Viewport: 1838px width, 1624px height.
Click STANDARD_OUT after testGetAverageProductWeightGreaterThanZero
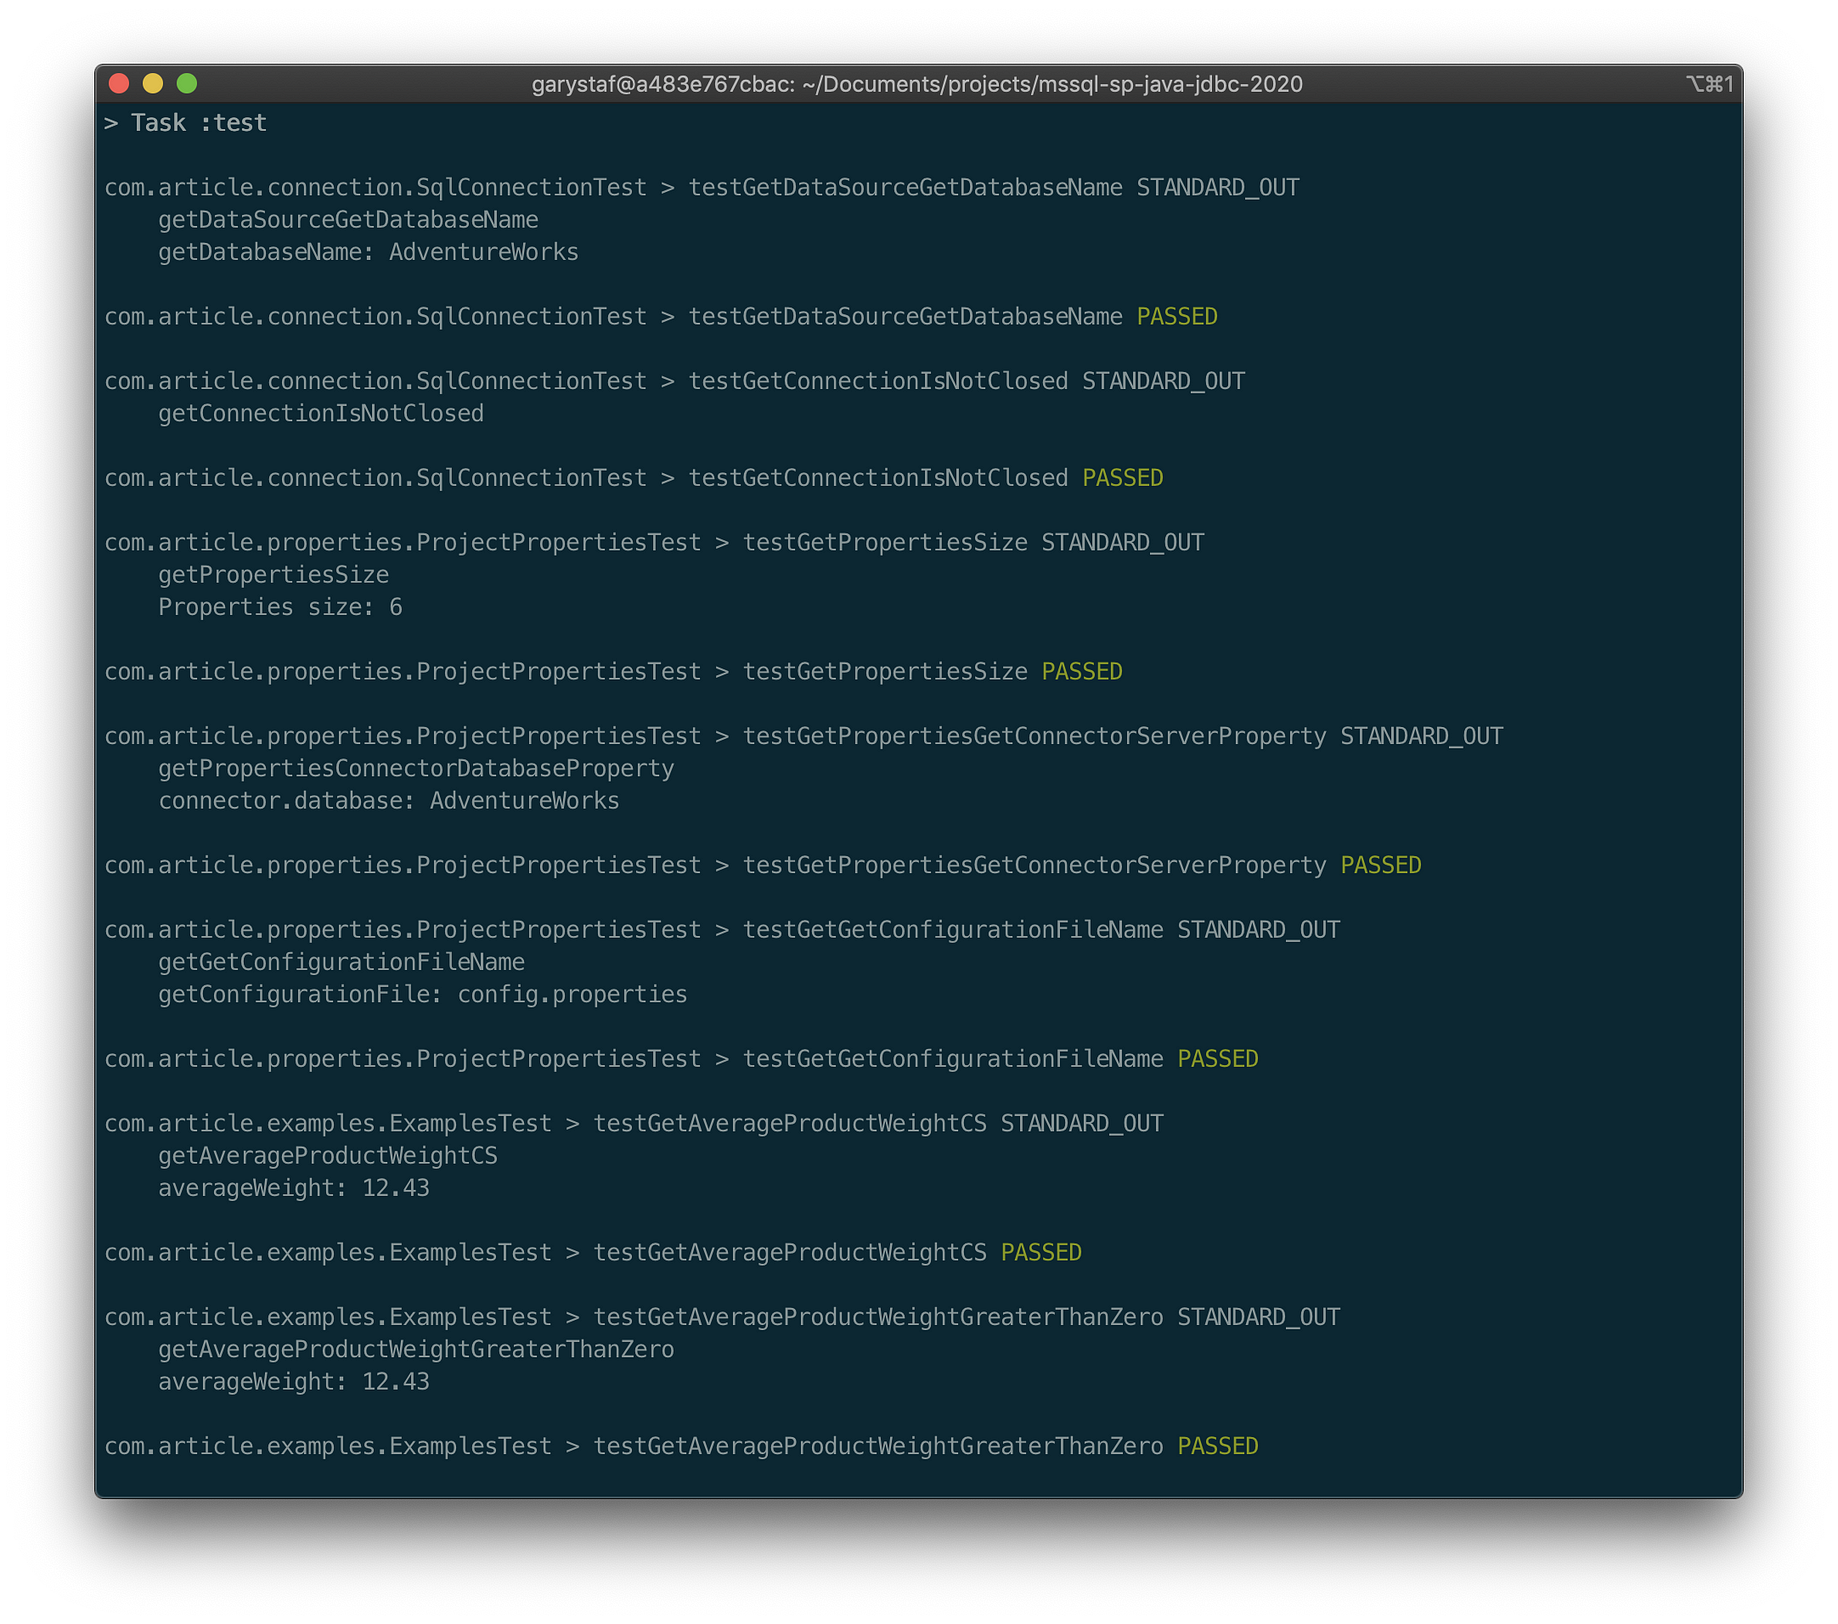1259,1318
